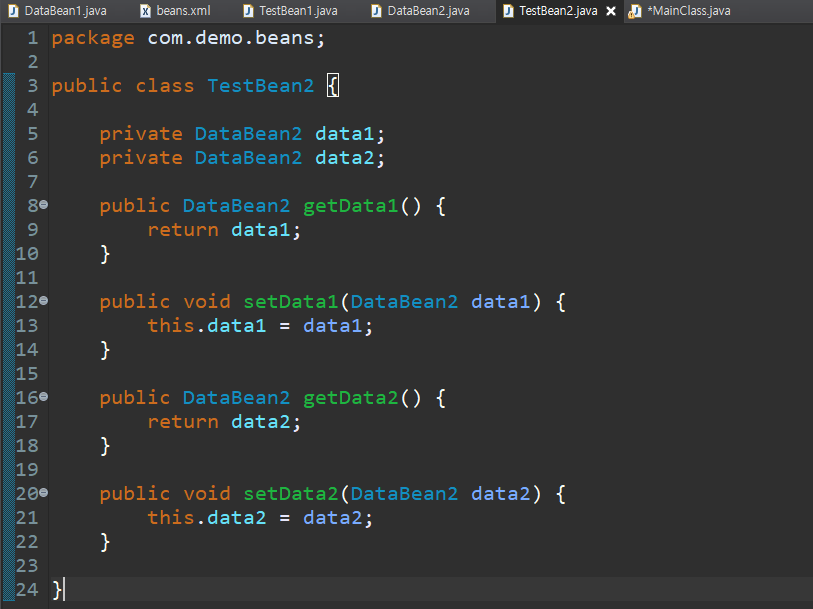813x609 pixels.
Task: Collapse the getData2 method at line 16
Action: tap(44, 396)
